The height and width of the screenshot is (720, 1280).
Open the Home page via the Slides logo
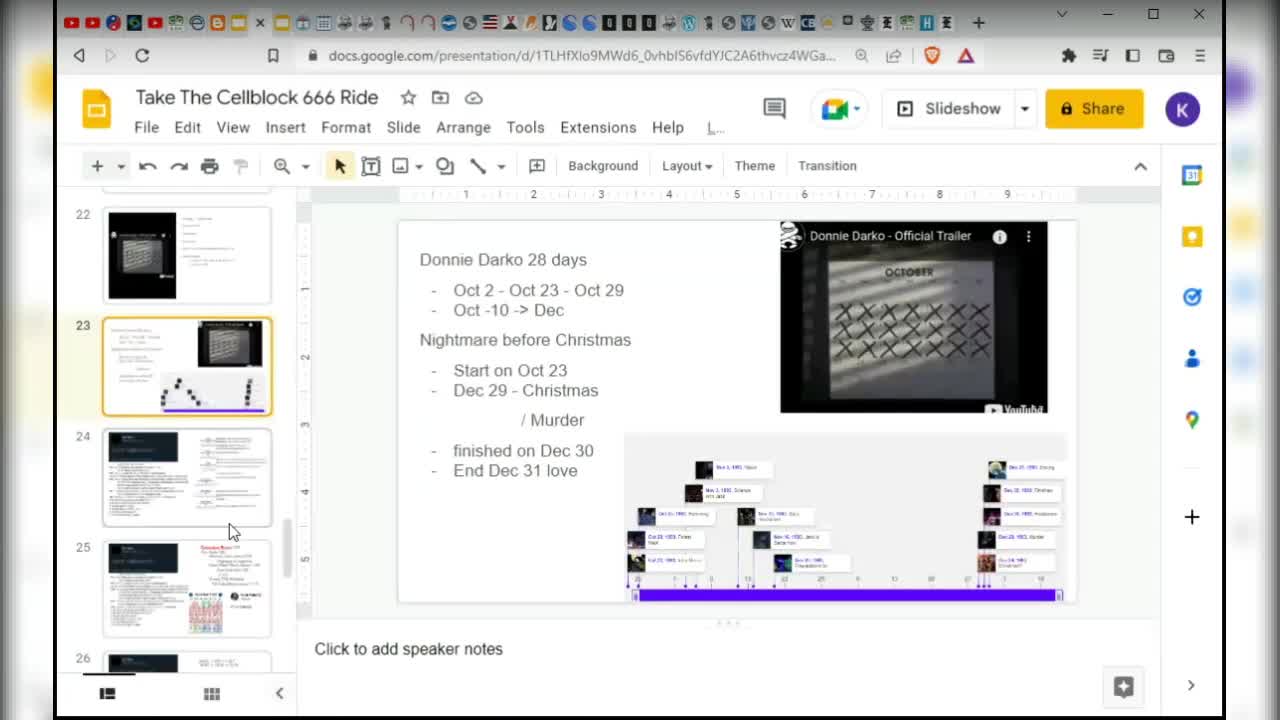point(97,109)
